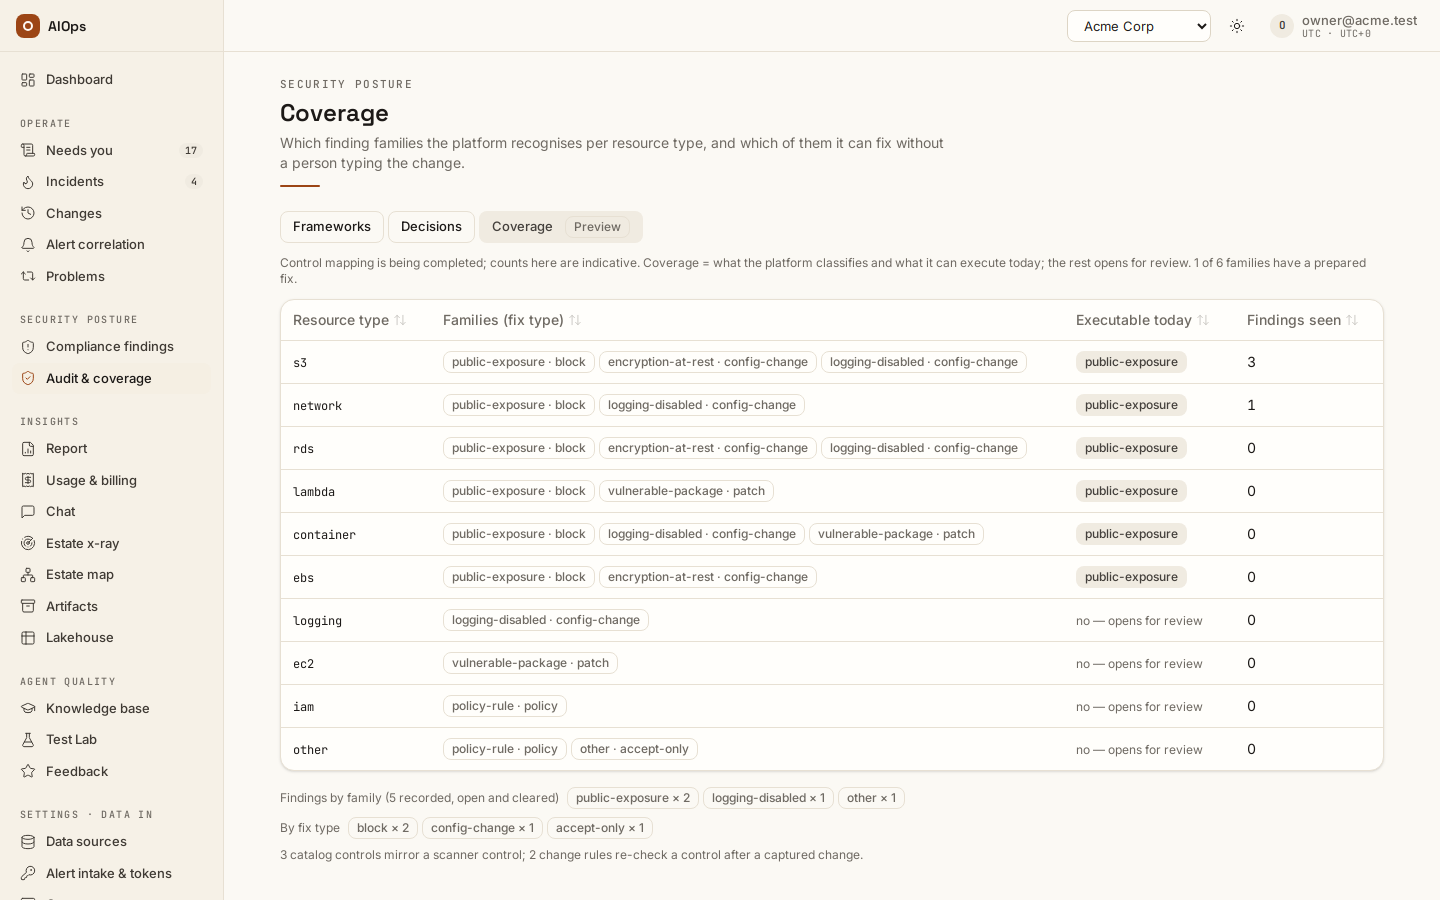1440x900 pixels.
Task: Click the 'public-exposure × 2' summary chip
Action: (633, 798)
